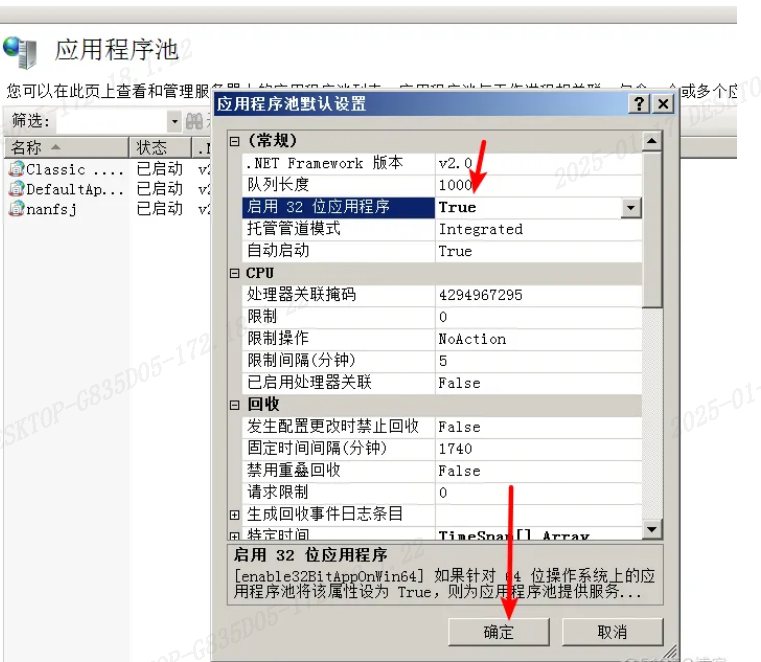Open the 启用 32 位应用程序 value dropdown

coord(631,208)
